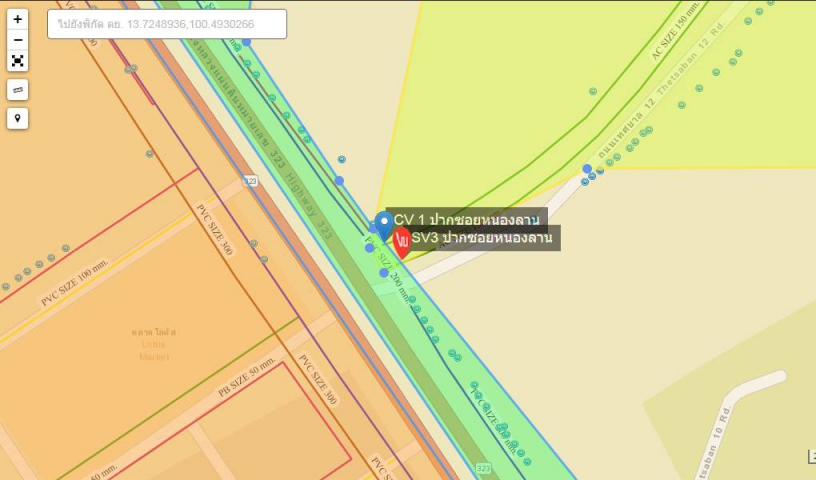Click the 323 route shield near the crossroad
816x480 pixels.
[251, 181]
